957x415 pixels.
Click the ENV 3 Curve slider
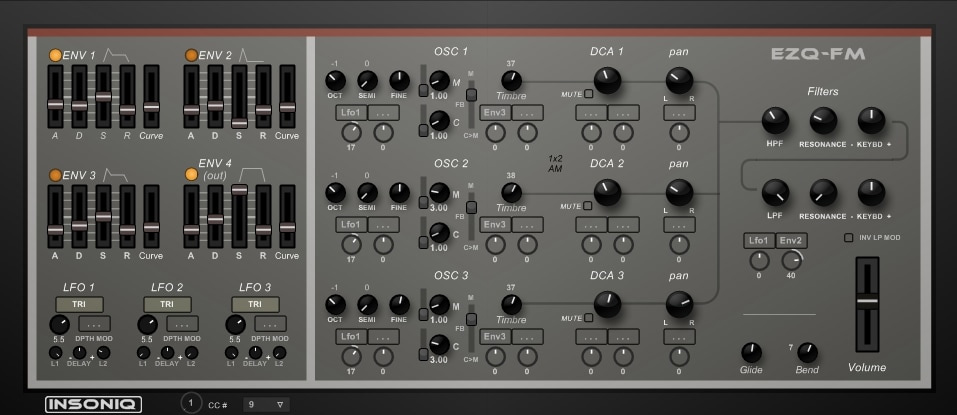coord(151,217)
